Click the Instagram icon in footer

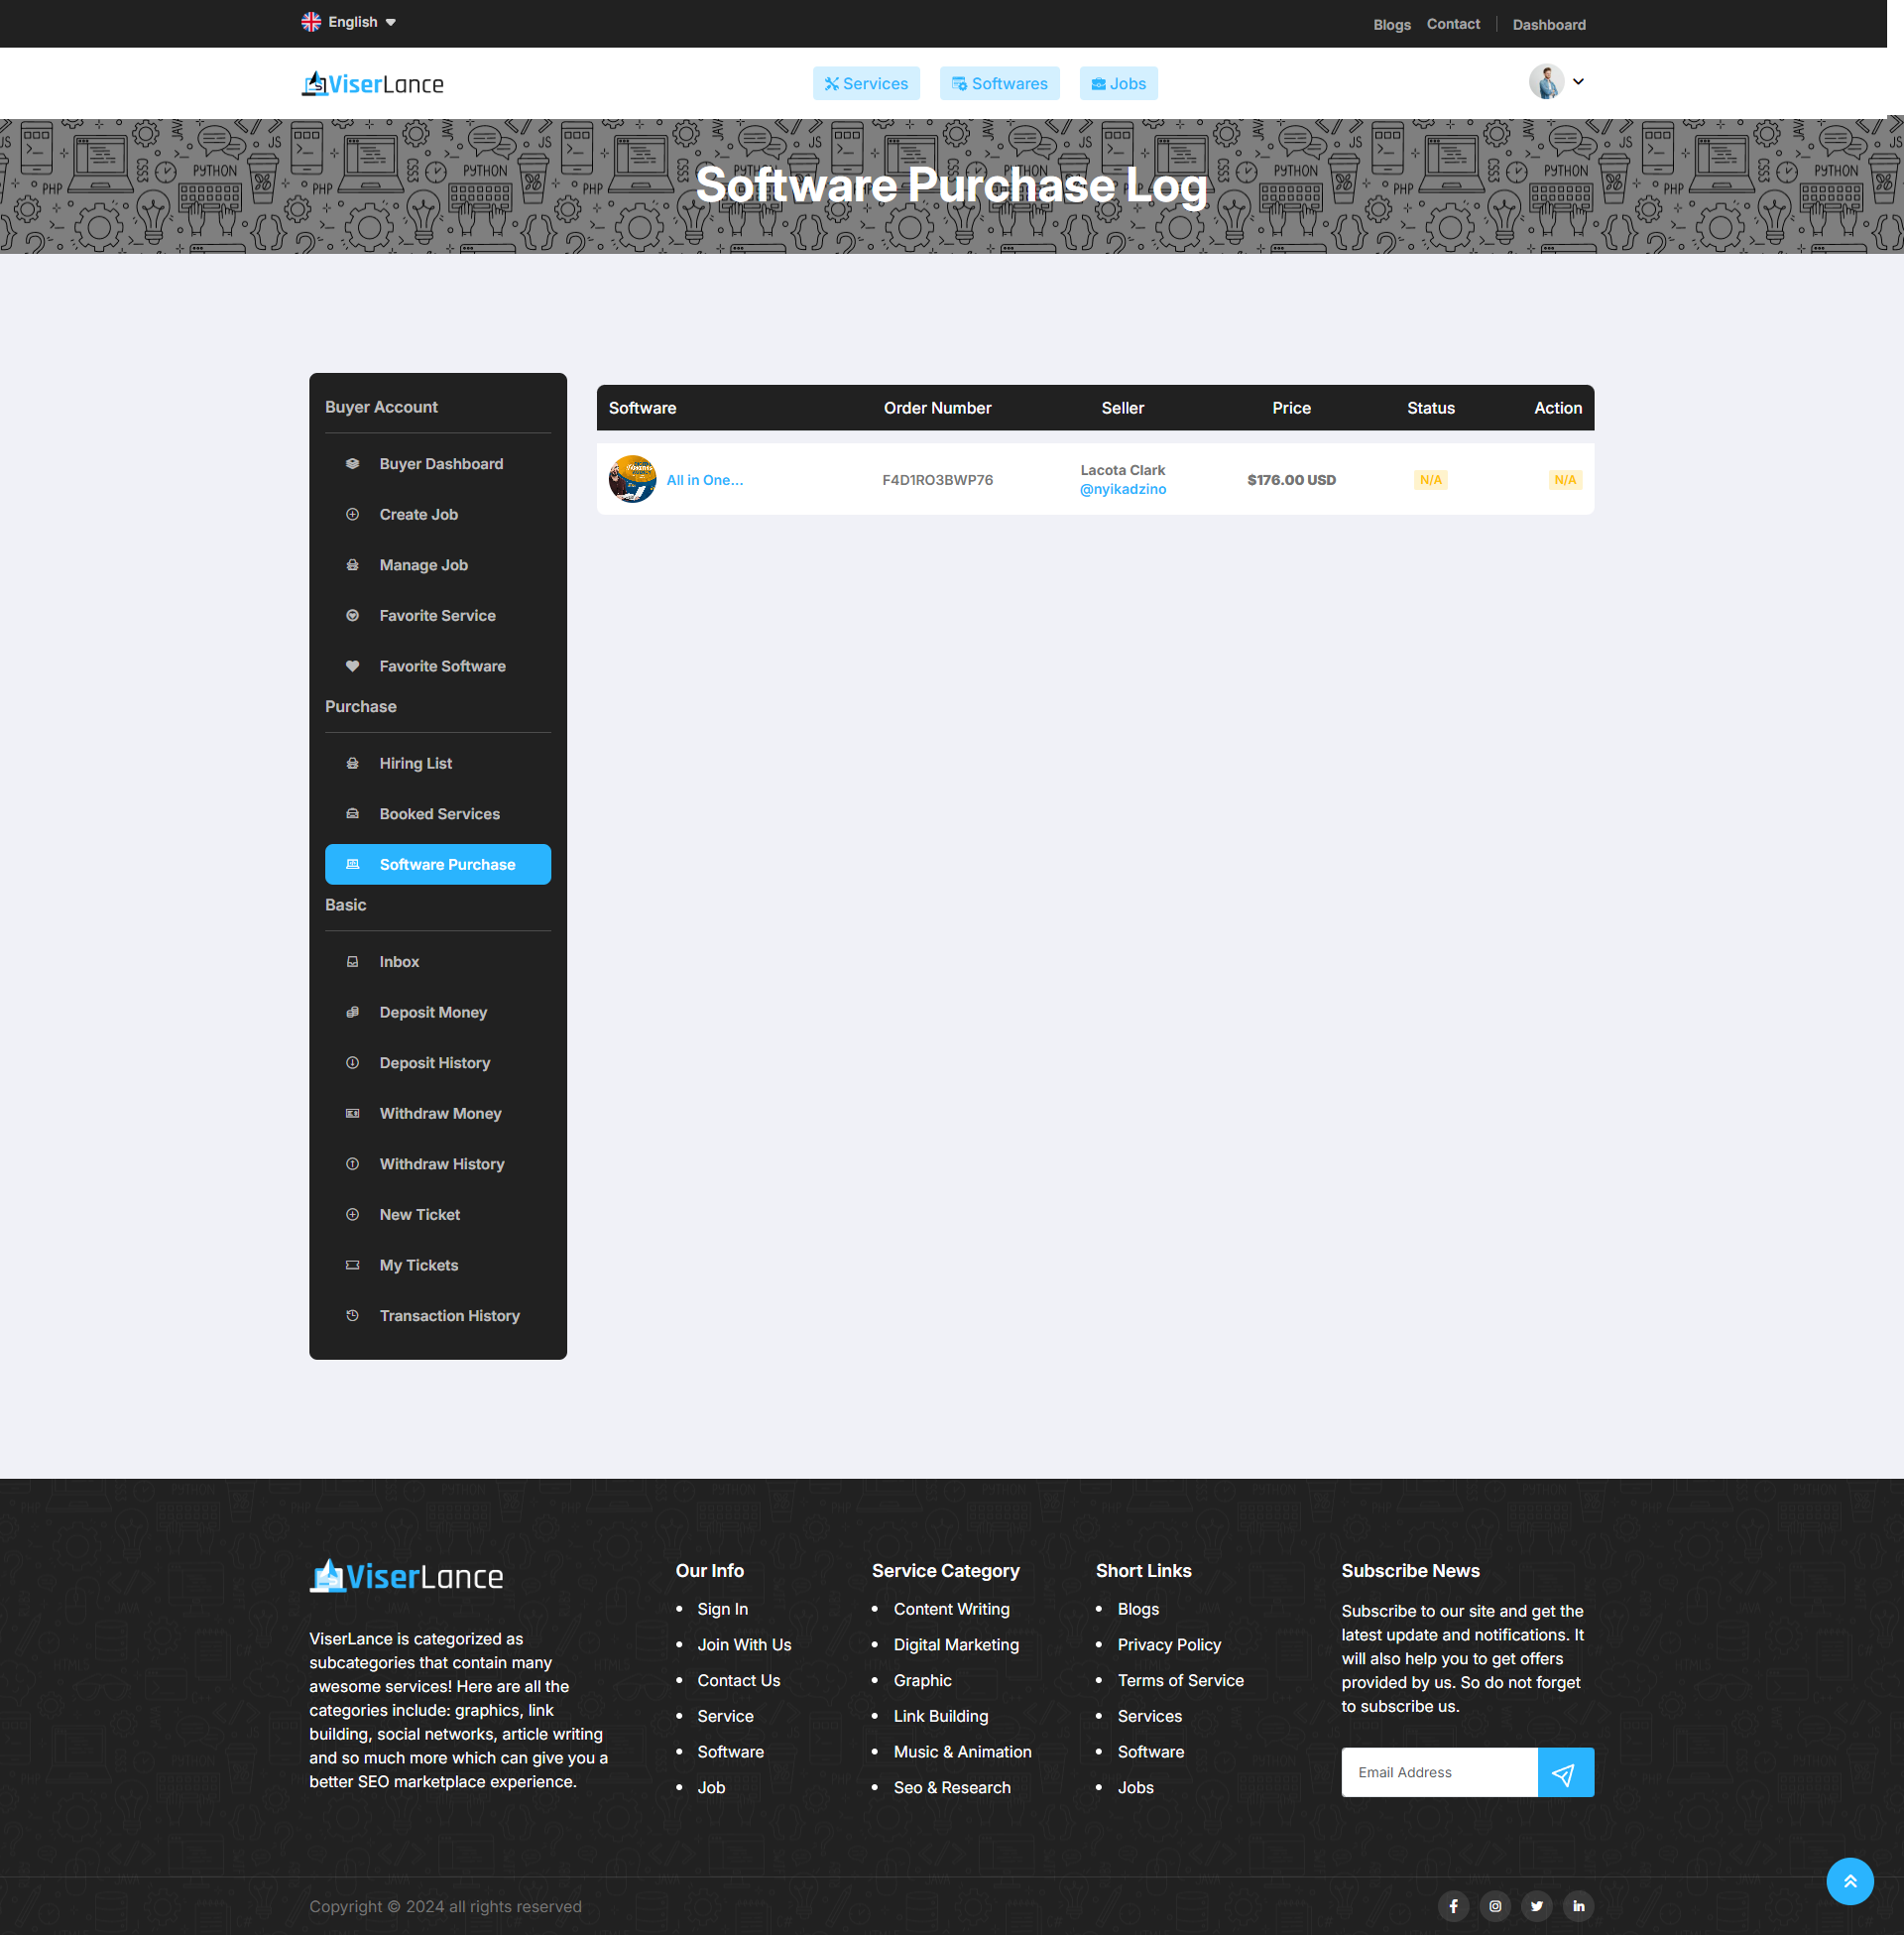1495,1906
